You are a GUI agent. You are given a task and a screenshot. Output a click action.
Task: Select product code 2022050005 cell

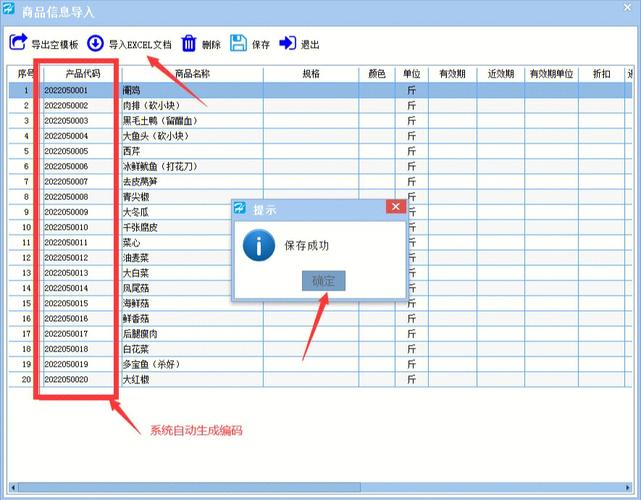pos(83,151)
